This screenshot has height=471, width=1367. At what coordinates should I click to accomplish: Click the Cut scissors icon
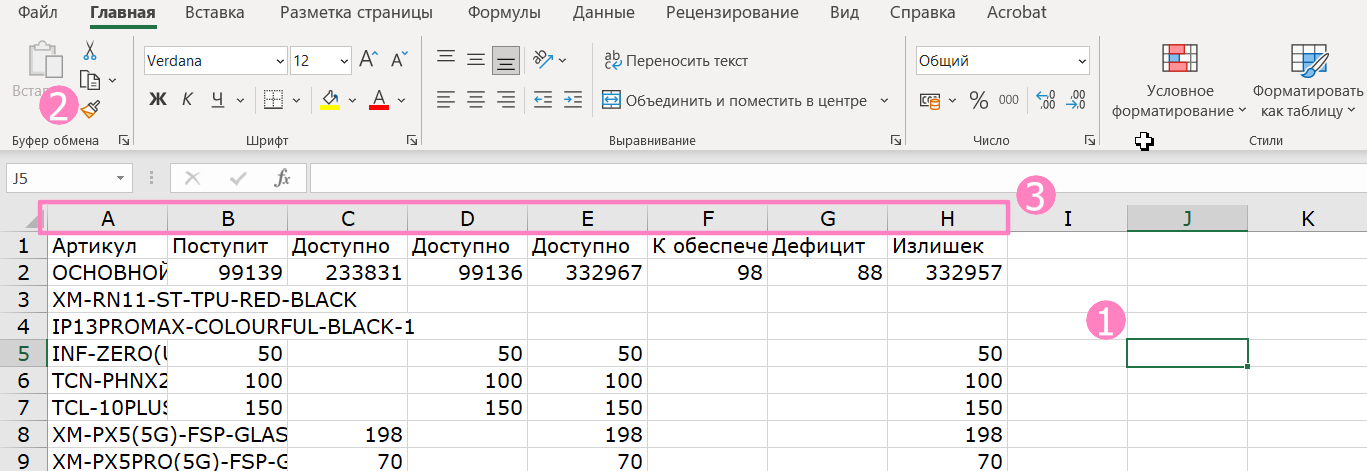coord(90,50)
